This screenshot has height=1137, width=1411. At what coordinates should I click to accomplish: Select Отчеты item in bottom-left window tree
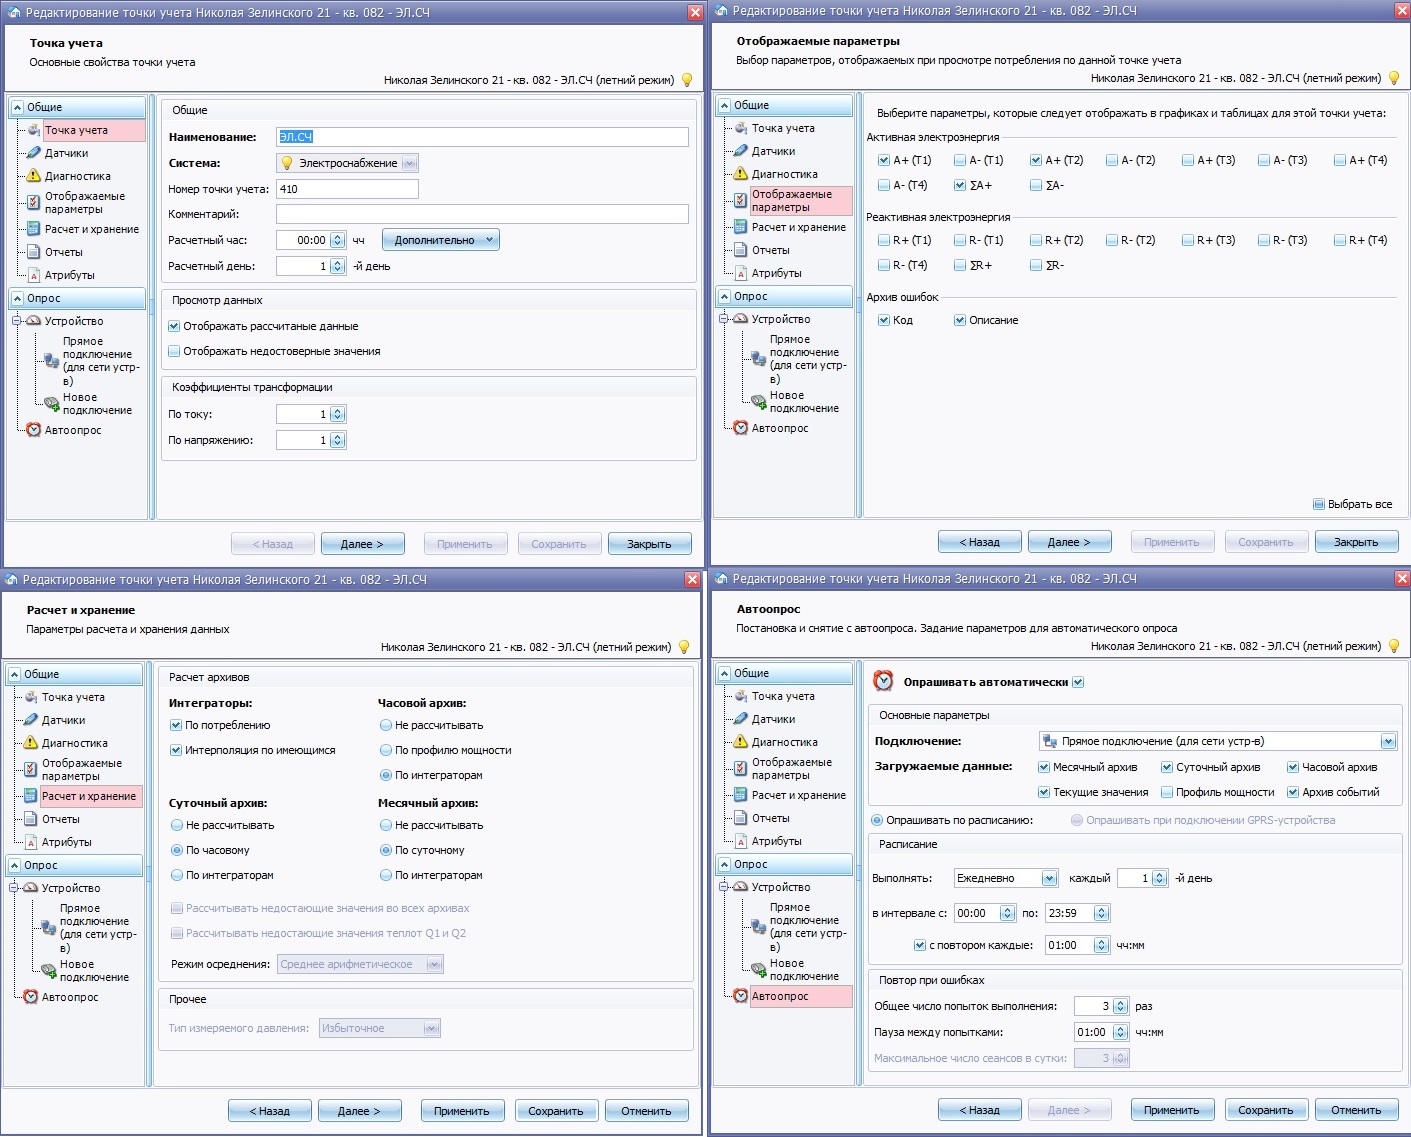pos(60,819)
